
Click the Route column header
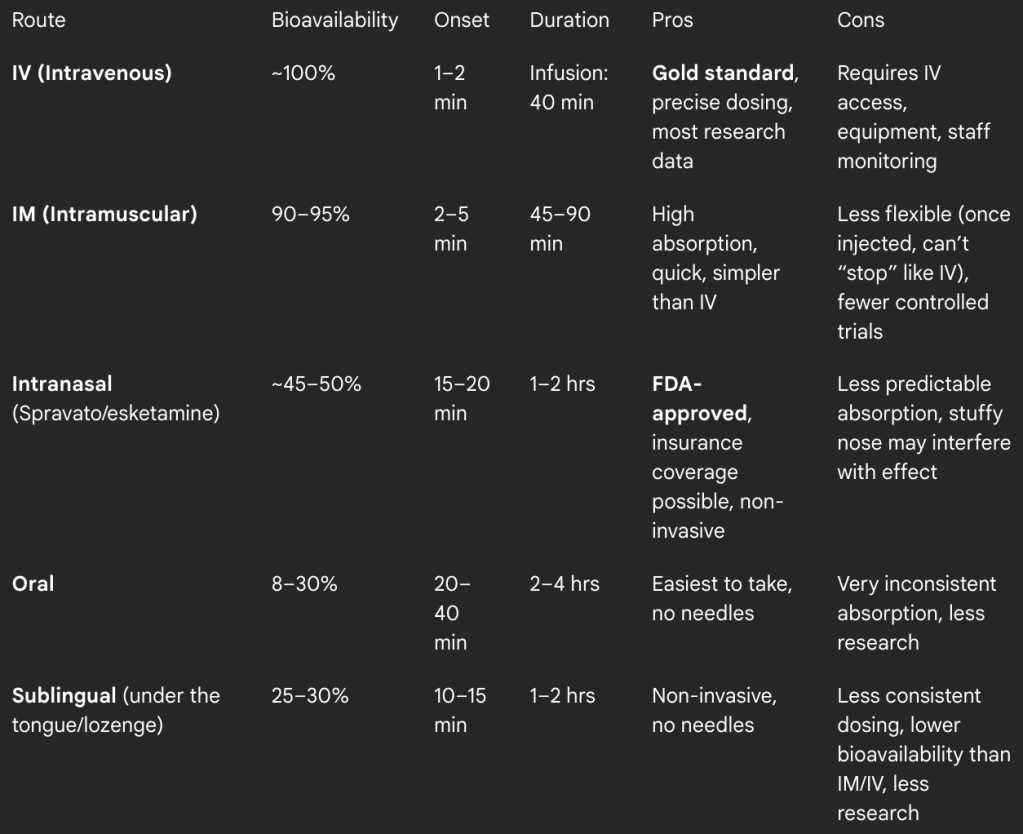[38, 20]
